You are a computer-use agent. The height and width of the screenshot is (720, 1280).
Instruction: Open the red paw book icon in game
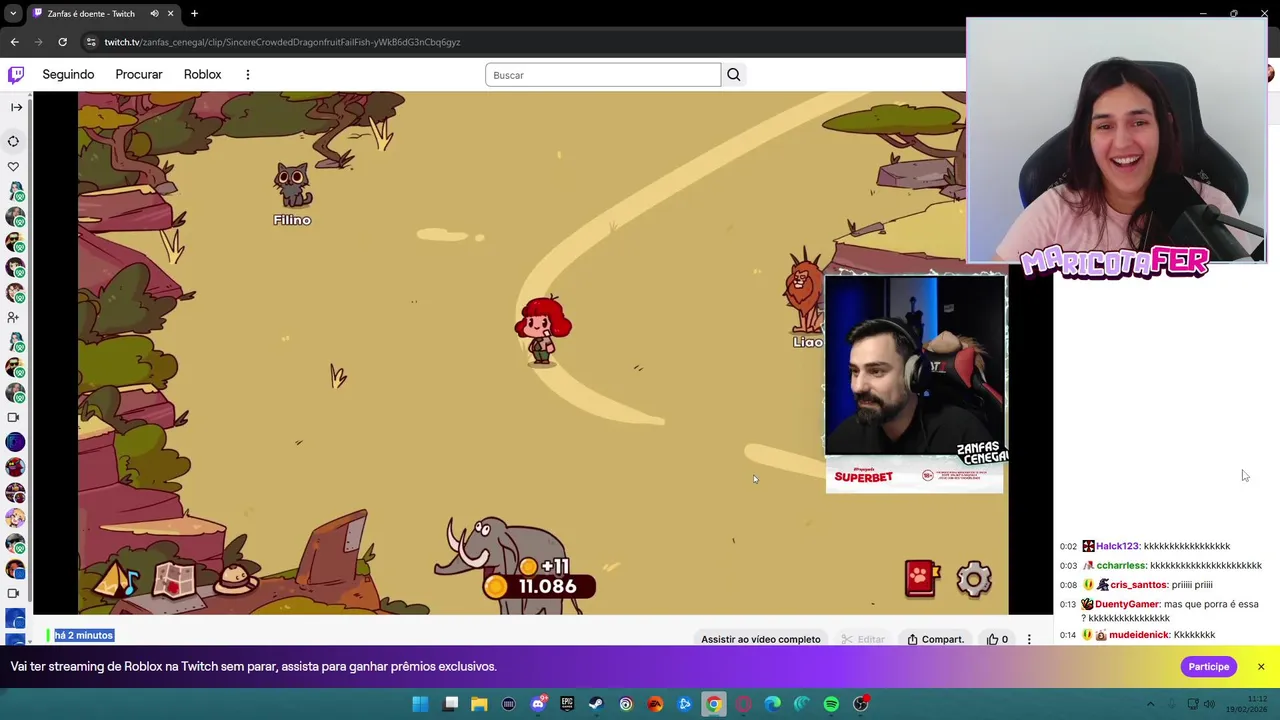pos(922,579)
